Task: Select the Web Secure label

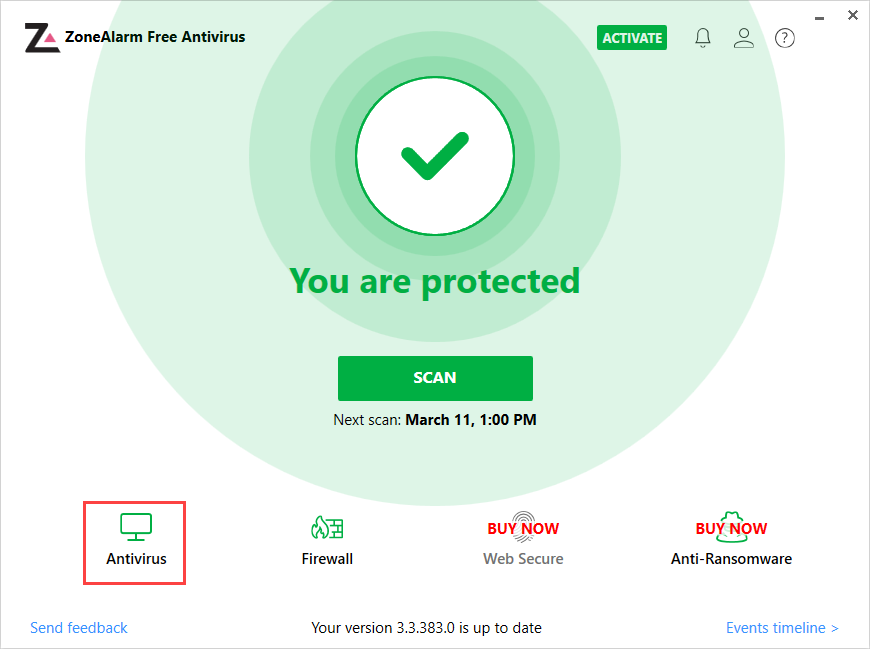Action: coord(523,559)
